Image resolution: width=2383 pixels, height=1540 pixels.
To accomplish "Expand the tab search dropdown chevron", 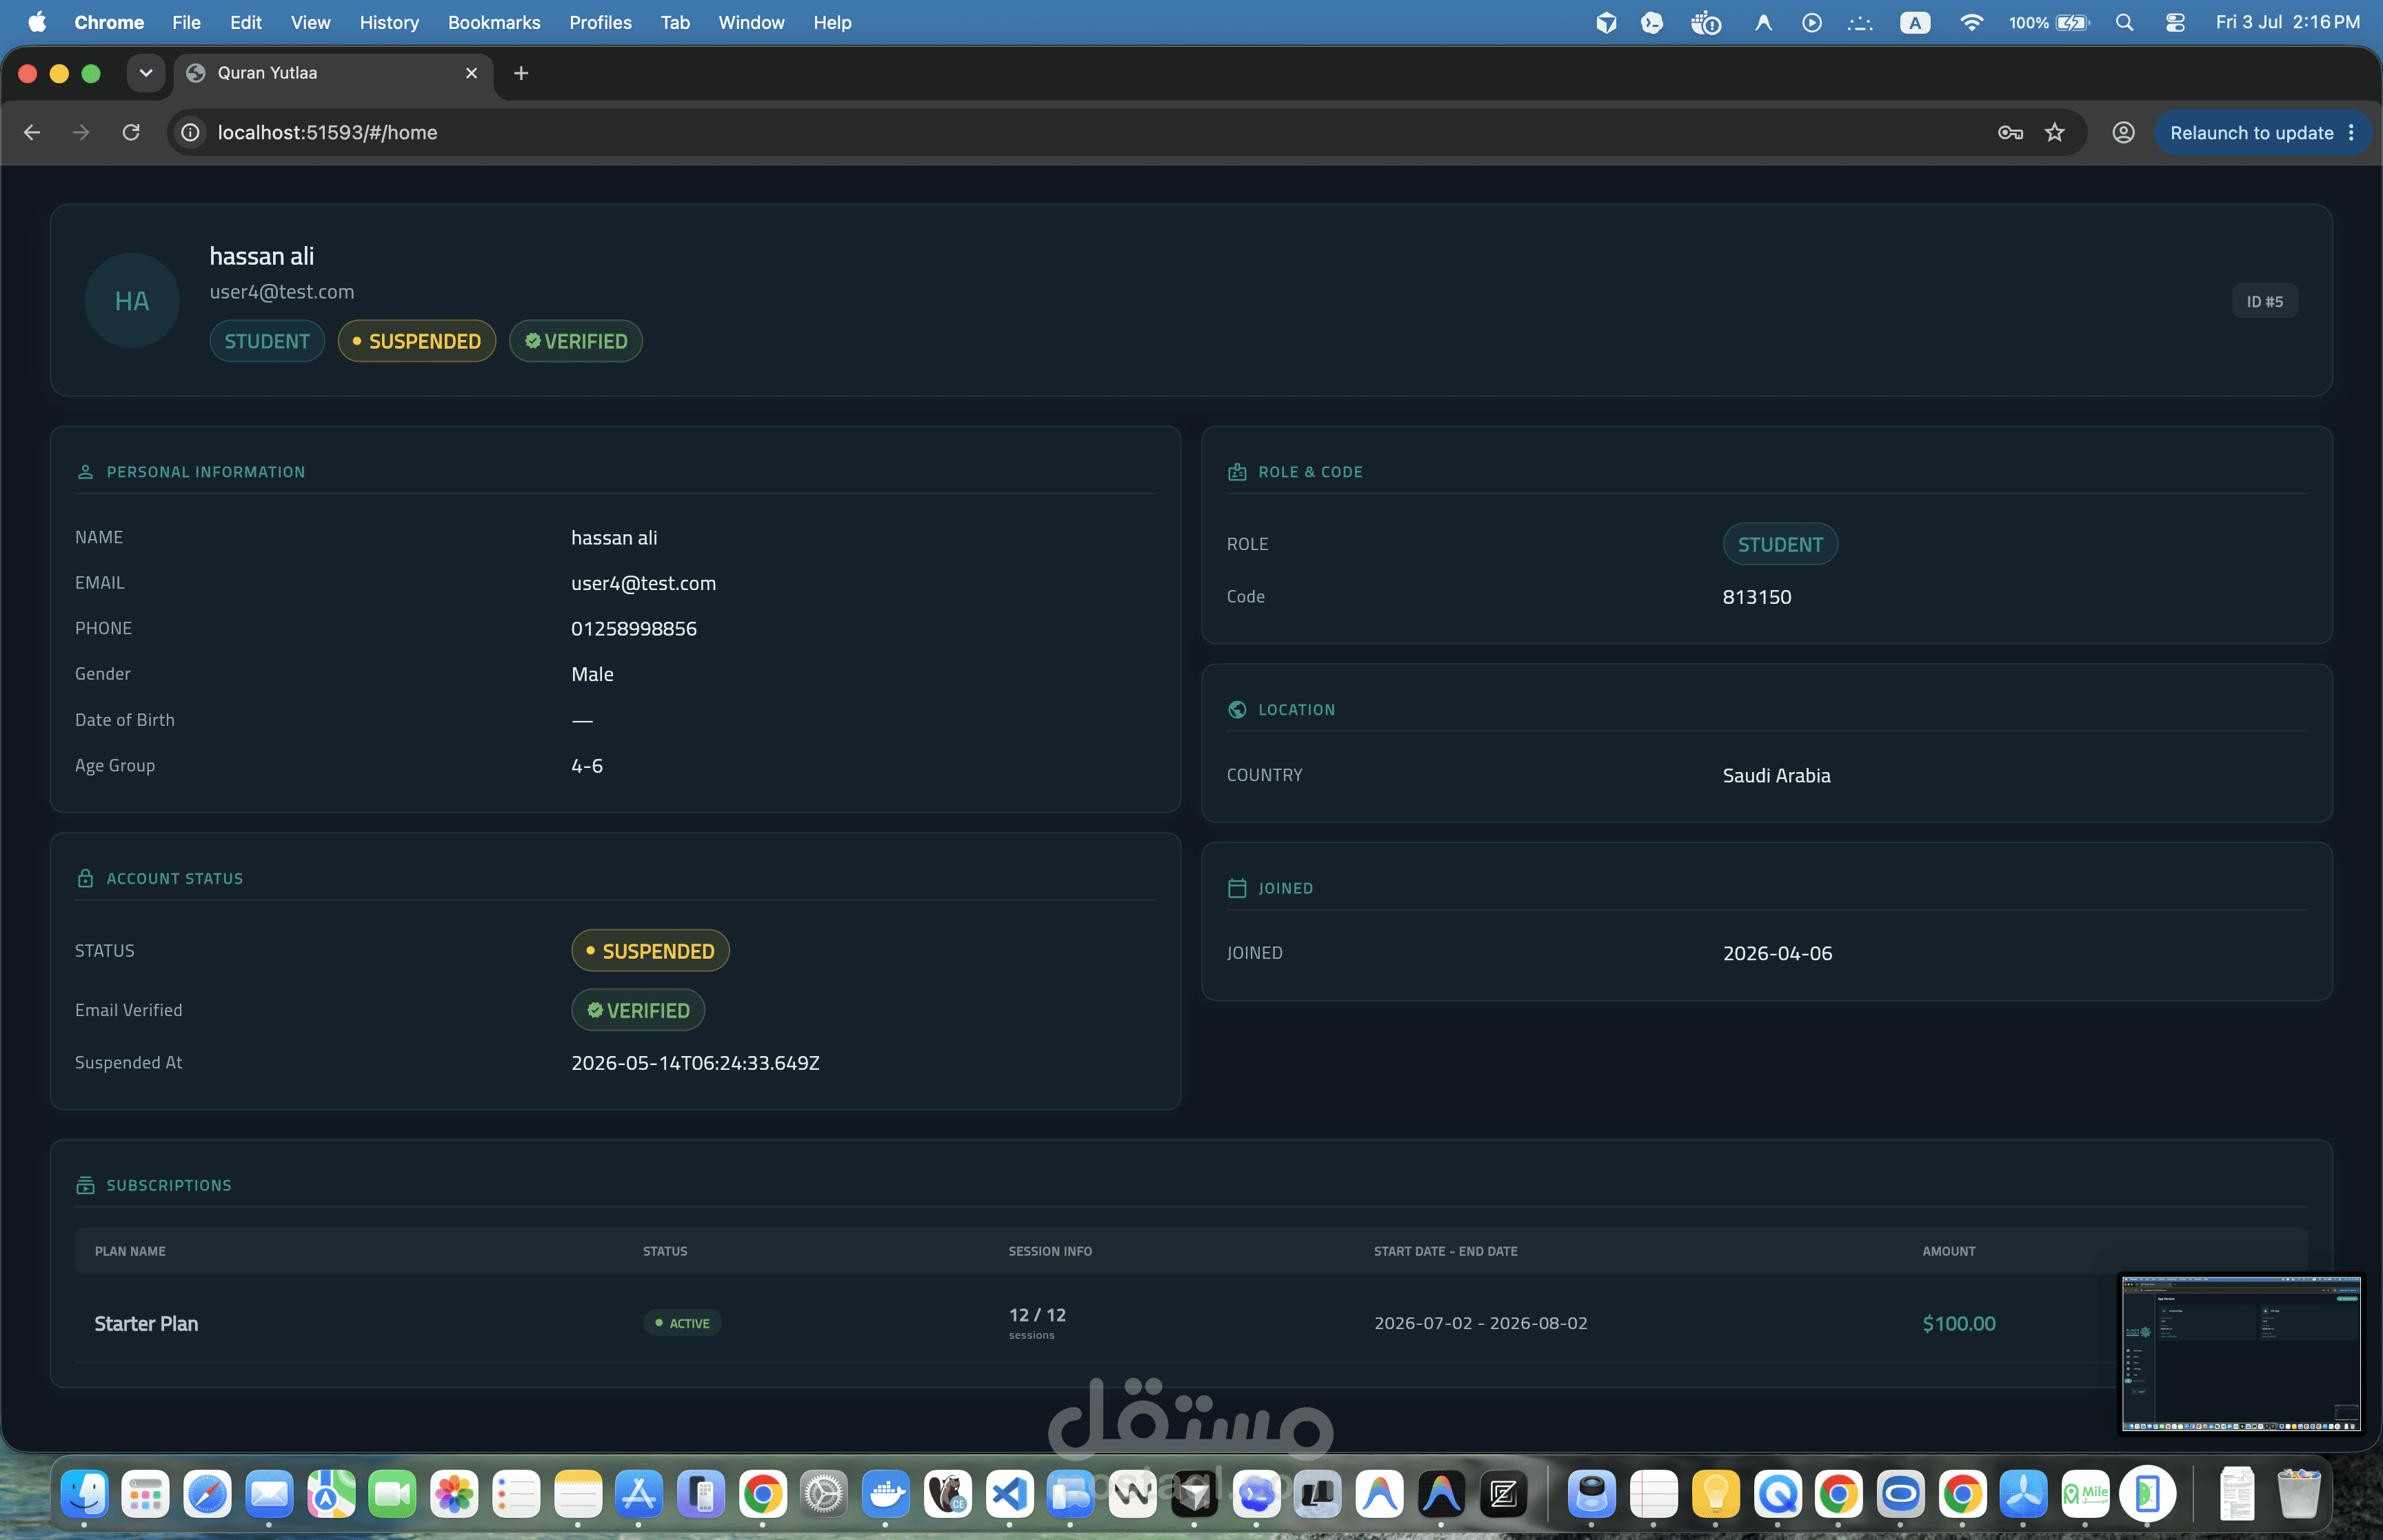I will coord(146,73).
